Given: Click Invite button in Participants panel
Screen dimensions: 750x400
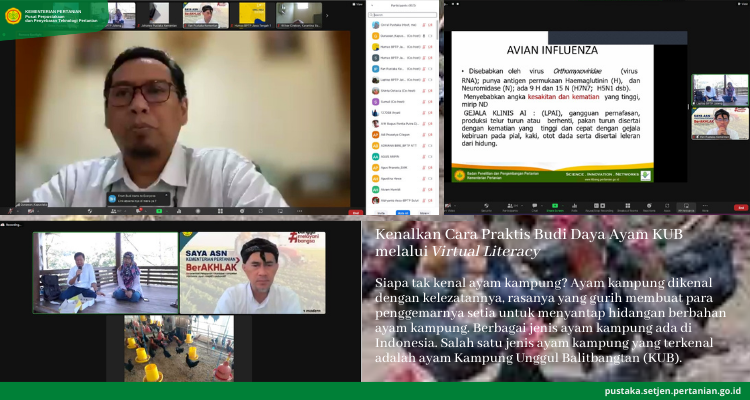Looking at the screenshot, I should click(x=381, y=213).
